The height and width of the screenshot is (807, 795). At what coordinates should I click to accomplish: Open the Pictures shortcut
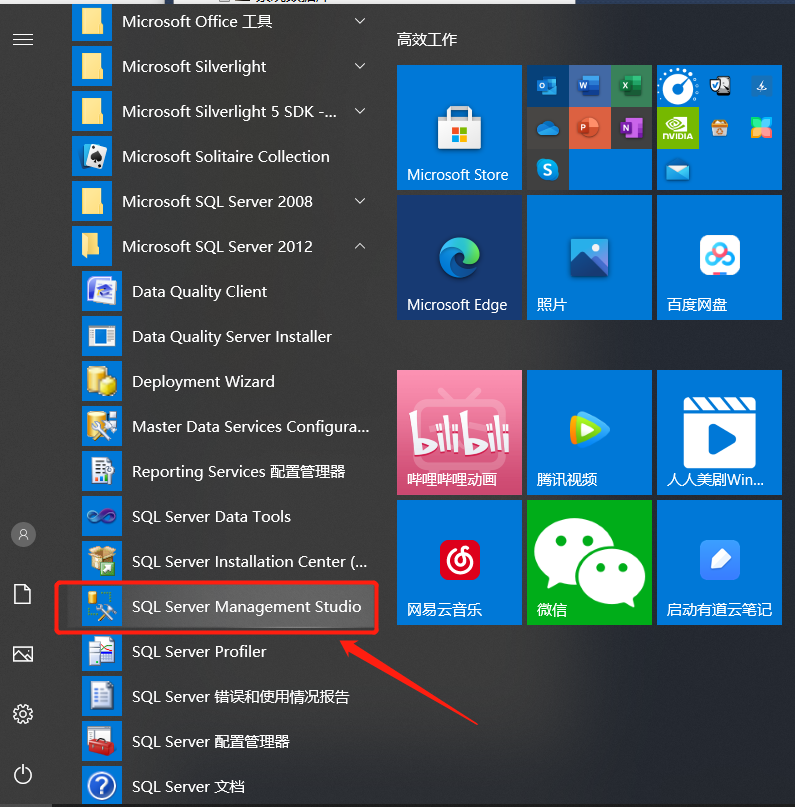click(23, 654)
